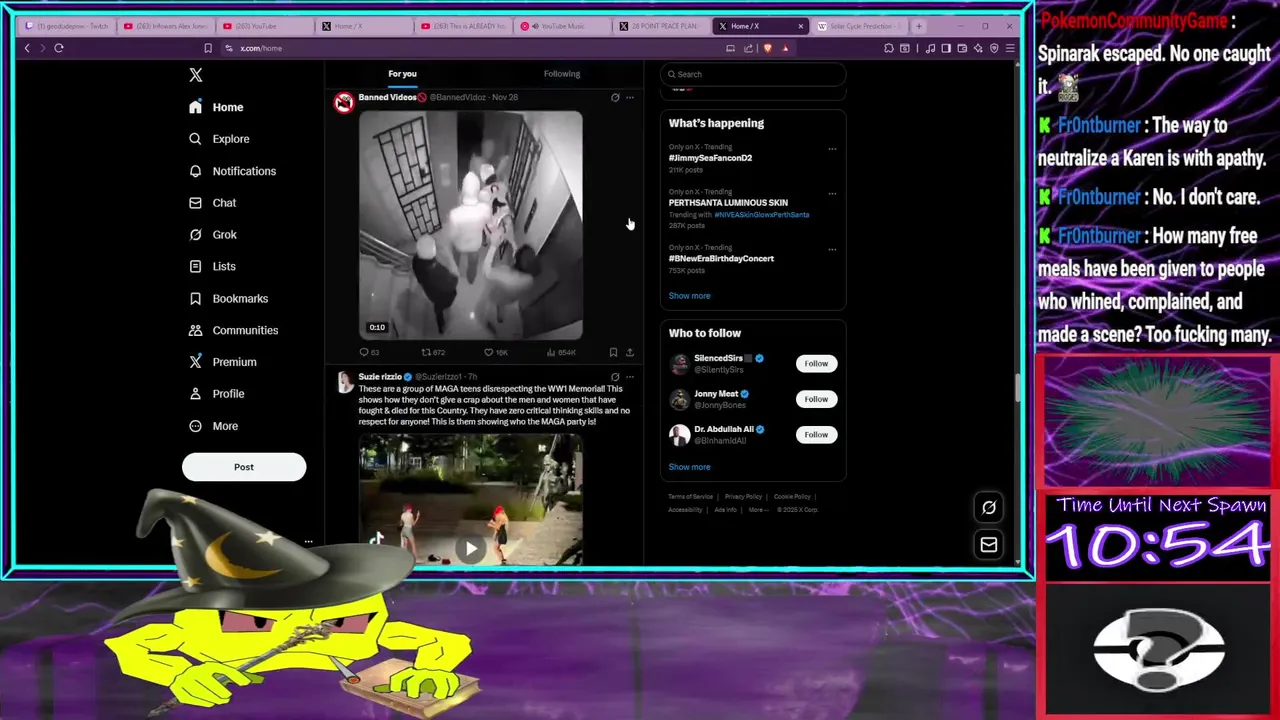This screenshot has height=720, width=1280.
Task: Open Grok explain on Banned Videos post
Action: [x=615, y=97]
